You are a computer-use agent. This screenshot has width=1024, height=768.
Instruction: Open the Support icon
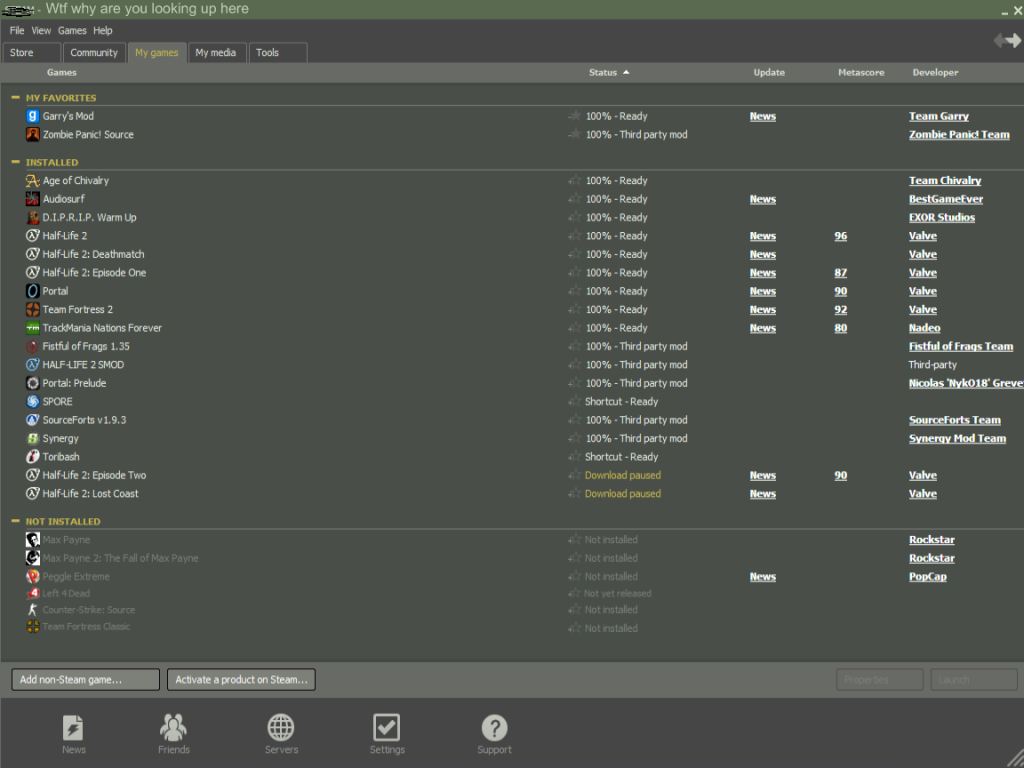tap(494, 728)
